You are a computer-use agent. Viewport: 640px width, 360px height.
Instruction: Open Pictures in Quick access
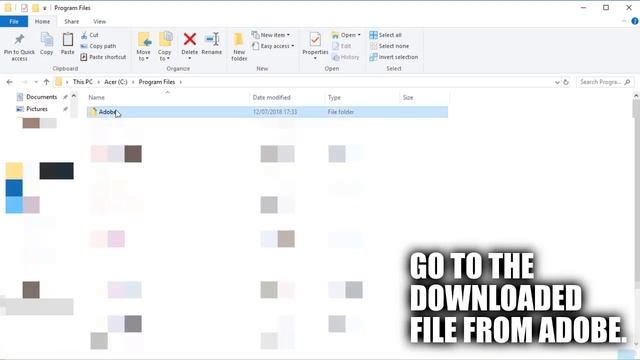[37, 109]
